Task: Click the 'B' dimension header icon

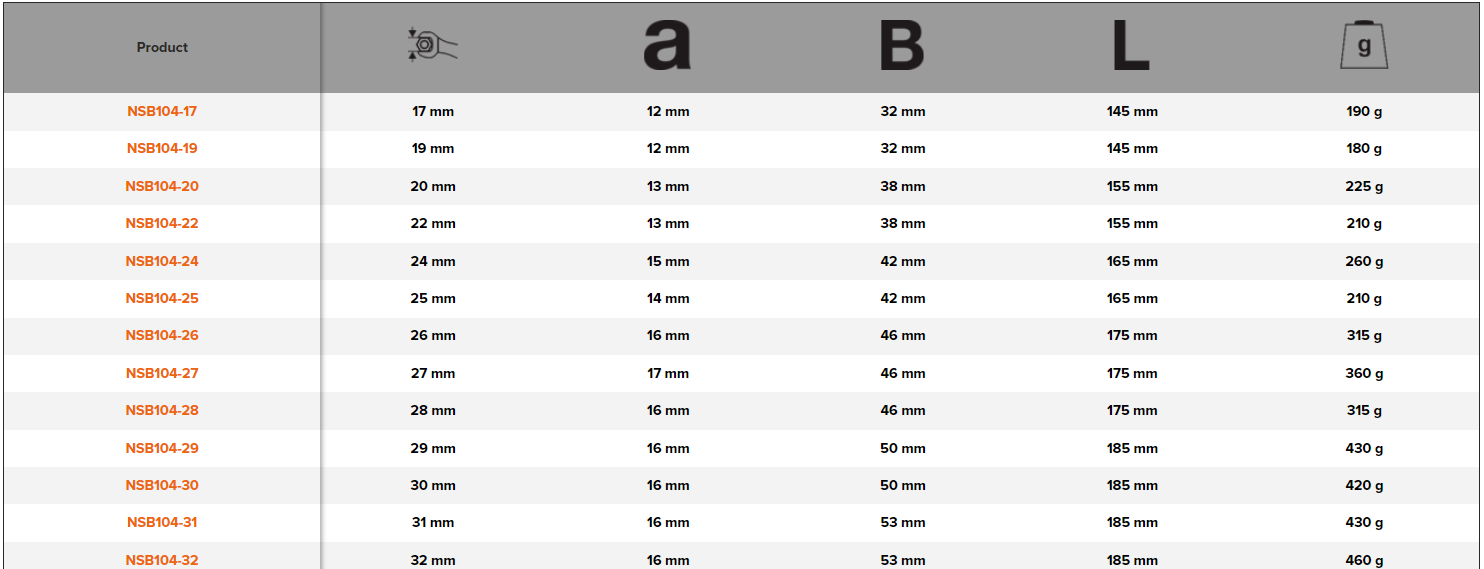Action: click(902, 47)
